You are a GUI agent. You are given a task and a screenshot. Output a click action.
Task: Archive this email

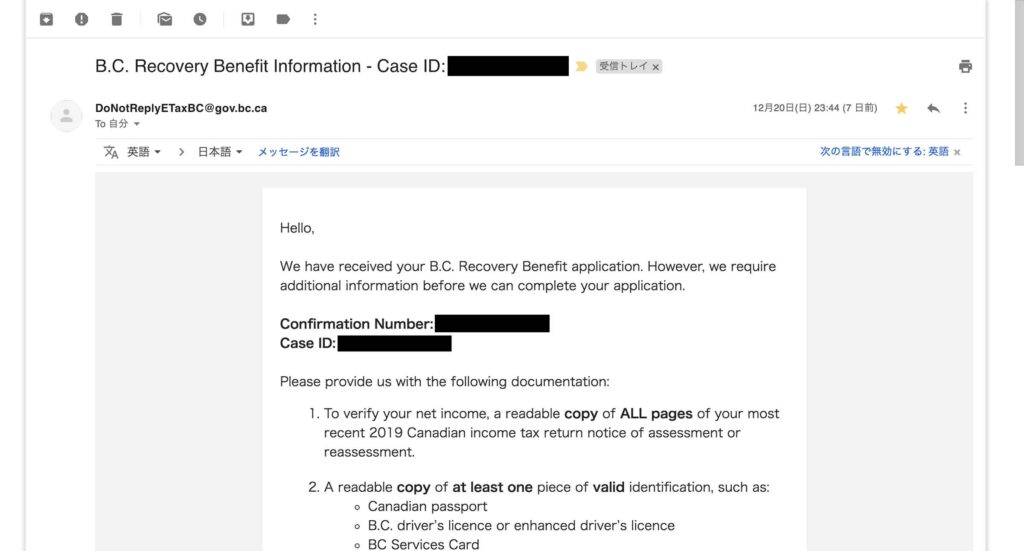(x=46, y=19)
